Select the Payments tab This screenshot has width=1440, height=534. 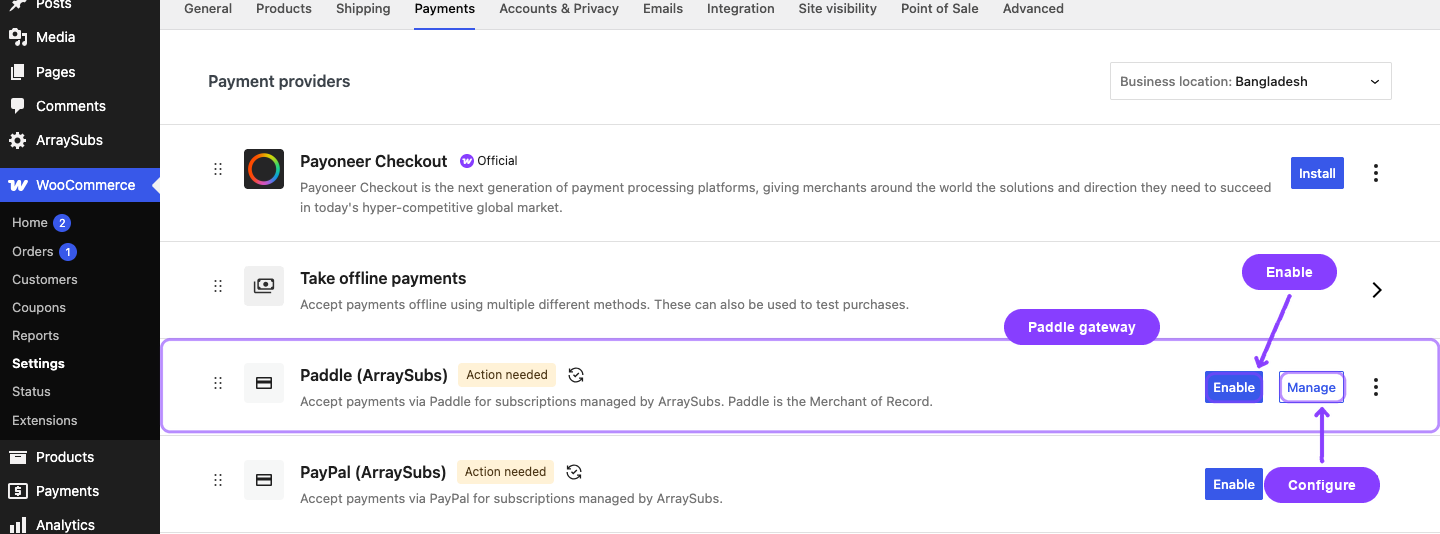[444, 9]
